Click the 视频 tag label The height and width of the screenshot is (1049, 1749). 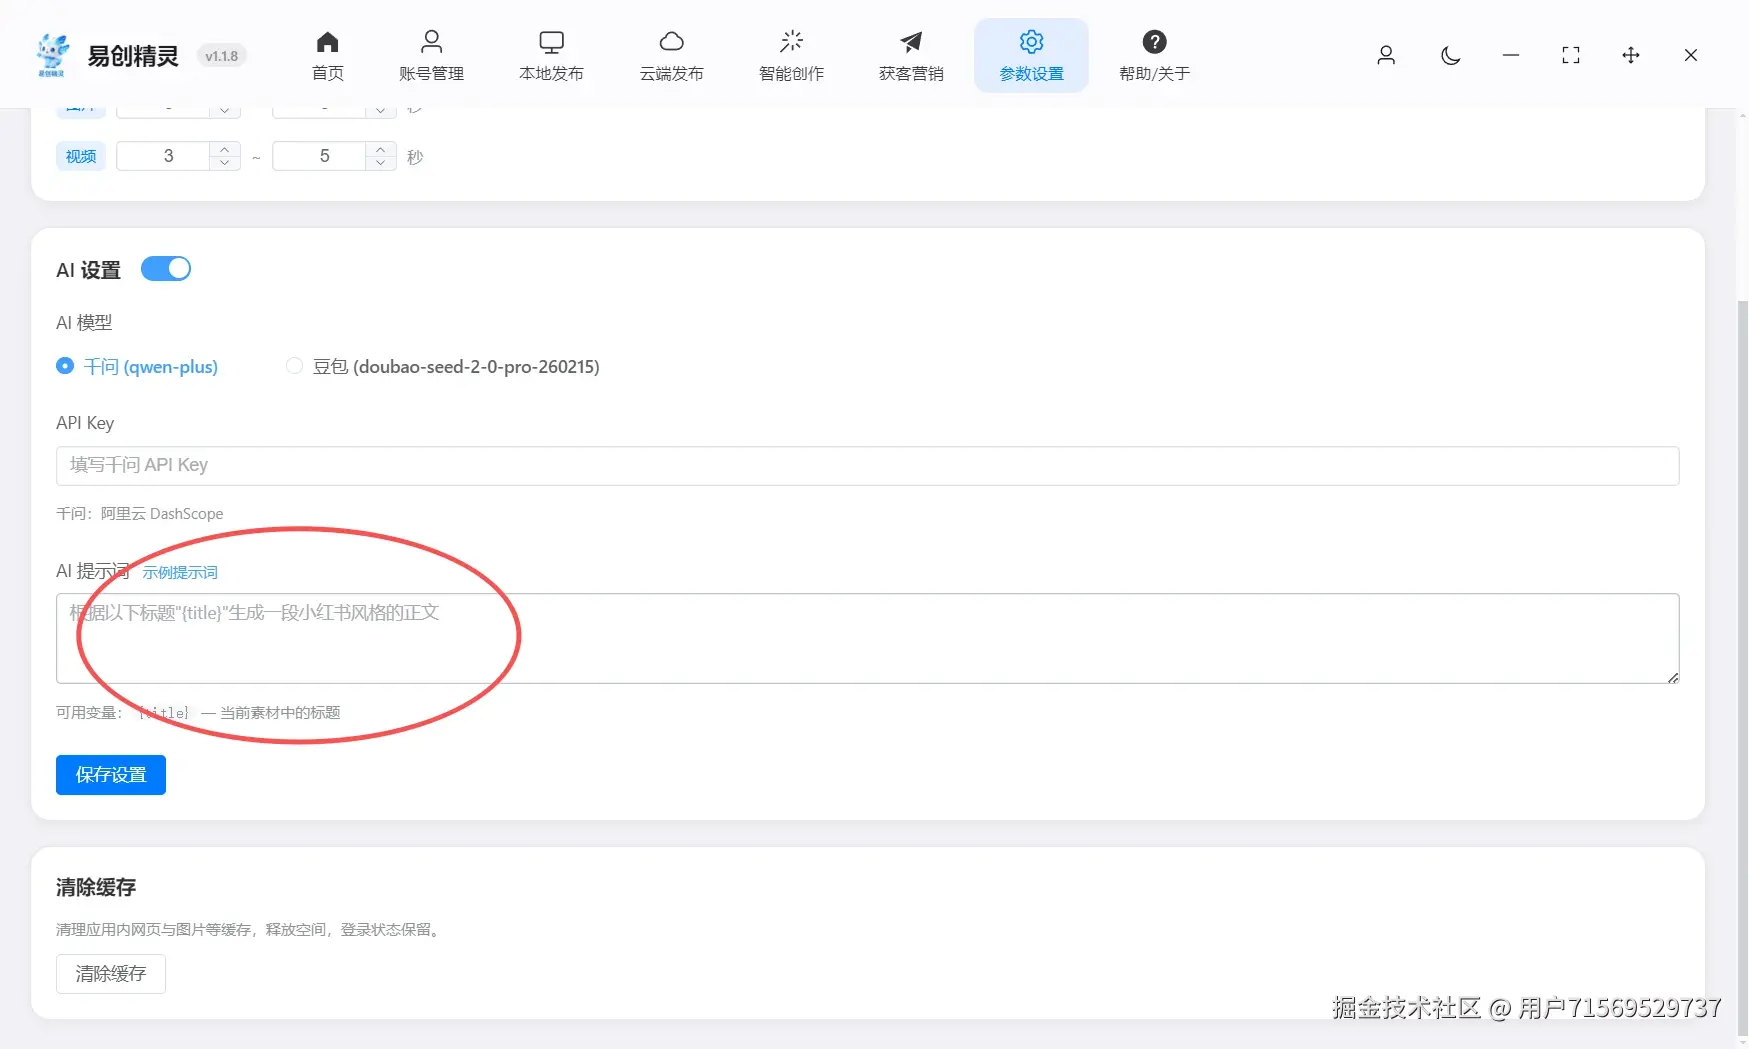point(81,156)
